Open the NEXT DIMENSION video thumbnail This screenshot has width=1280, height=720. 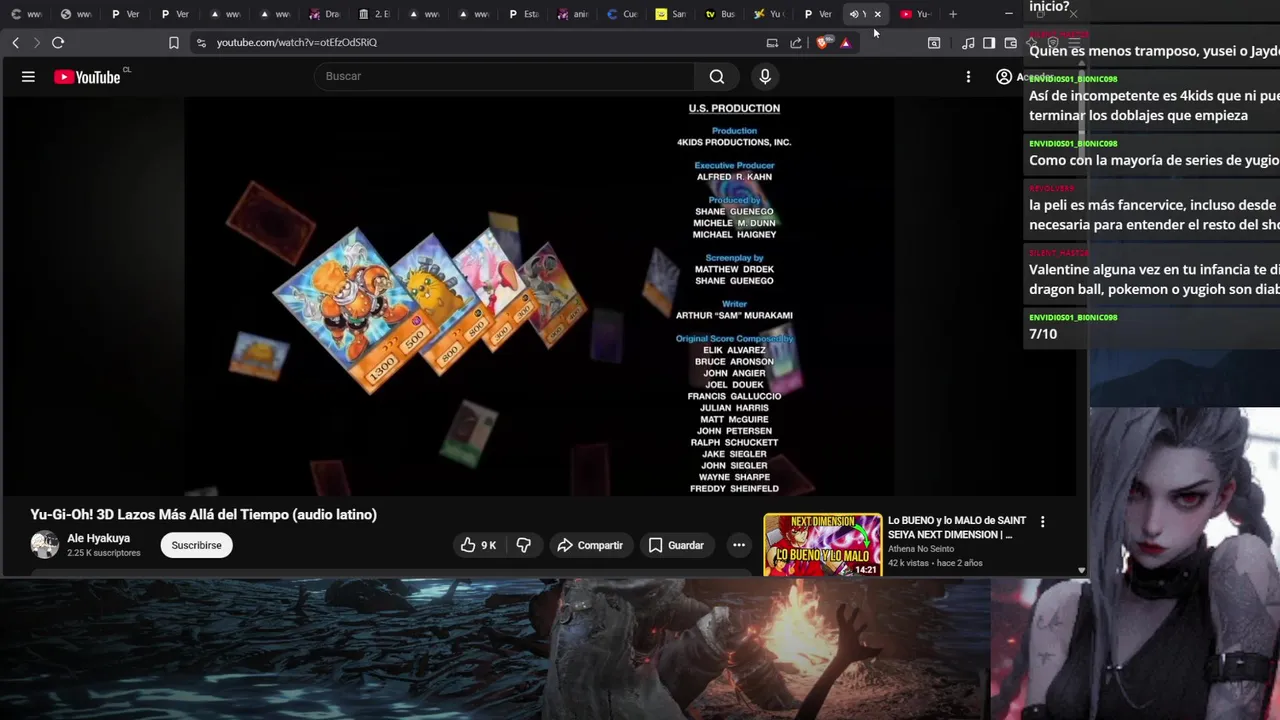[823, 545]
